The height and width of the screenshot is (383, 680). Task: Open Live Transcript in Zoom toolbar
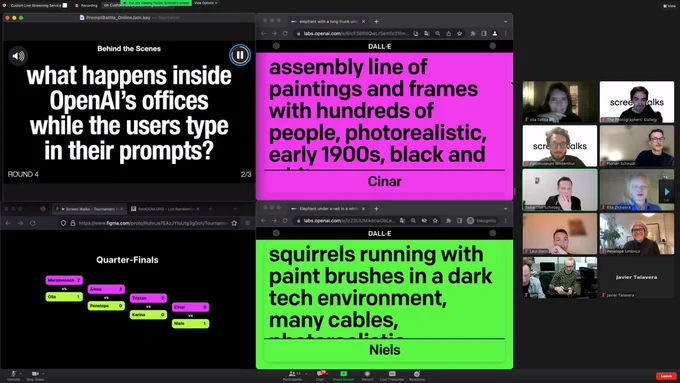392,376
